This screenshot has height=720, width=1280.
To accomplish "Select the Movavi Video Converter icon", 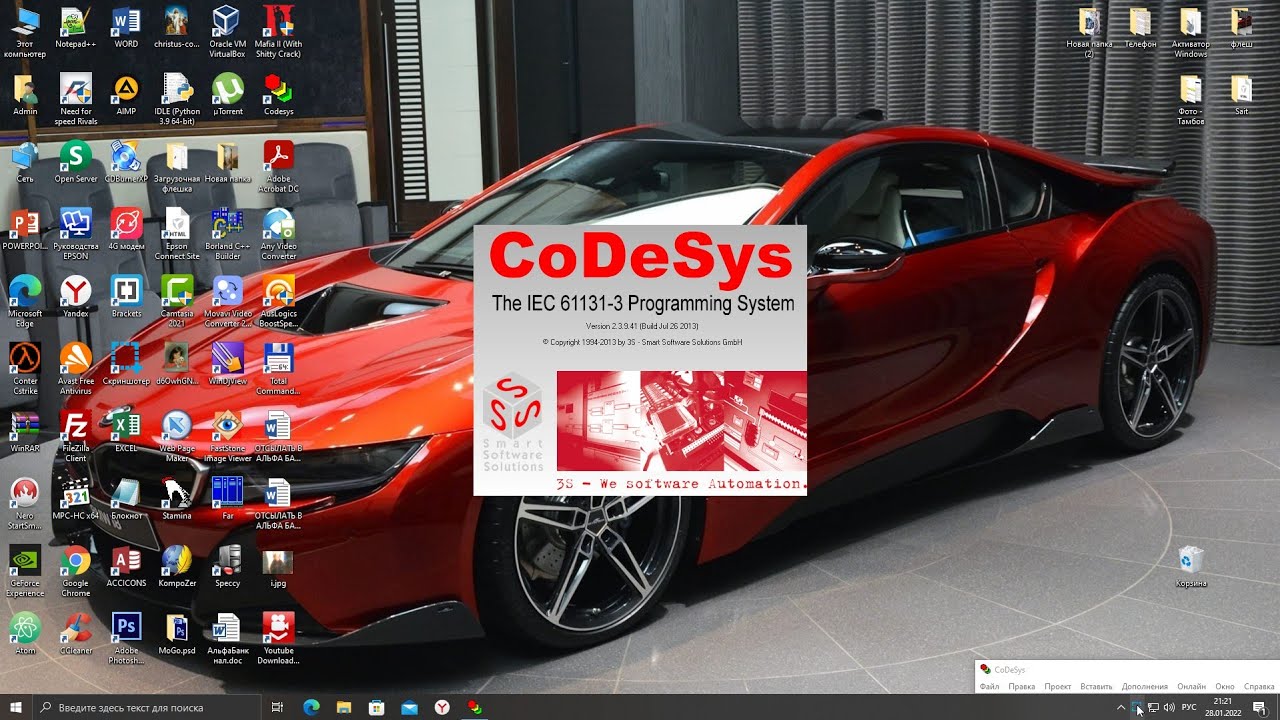I will click(x=227, y=302).
